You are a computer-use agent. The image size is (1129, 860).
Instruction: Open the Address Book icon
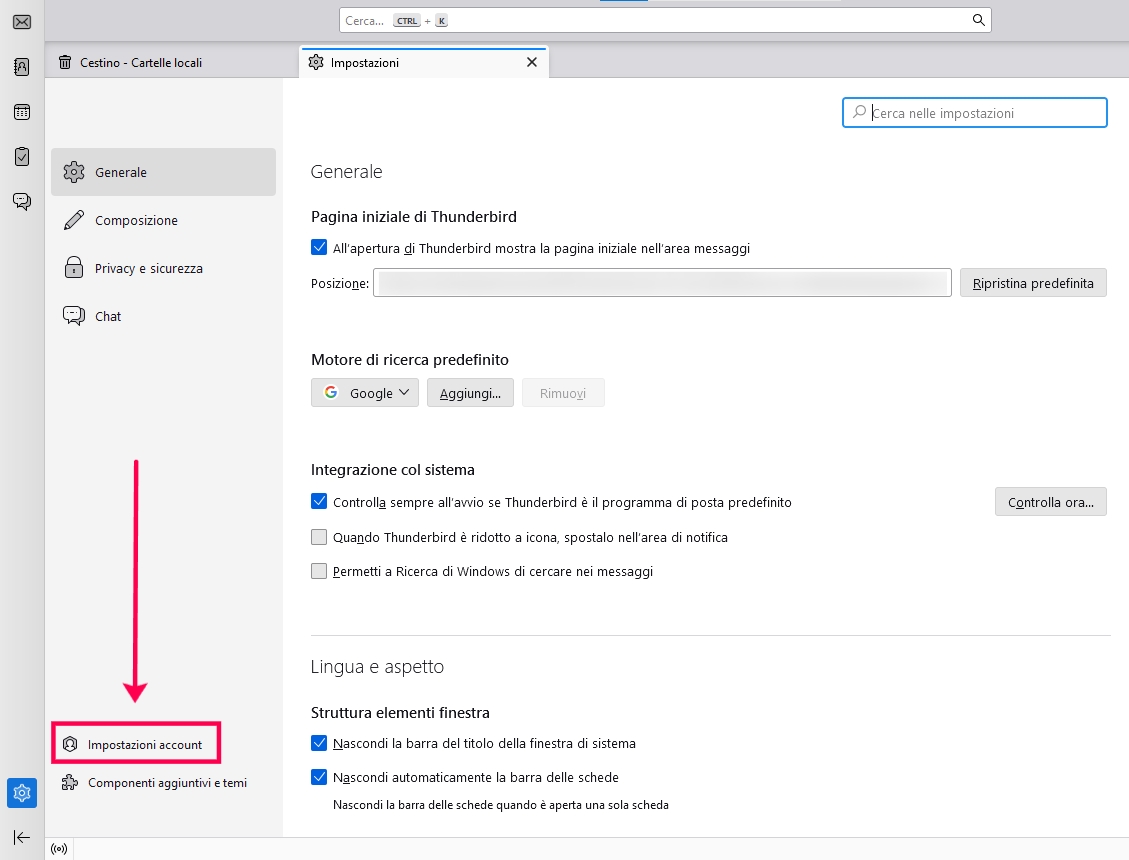point(22,67)
